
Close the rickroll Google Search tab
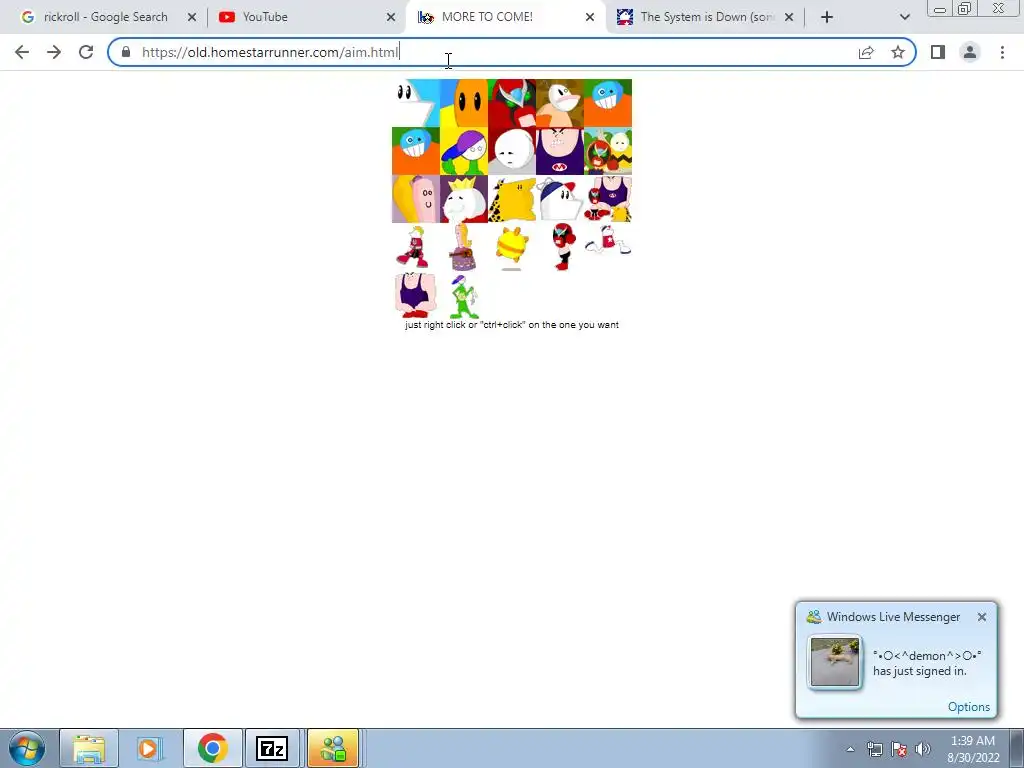click(192, 17)
